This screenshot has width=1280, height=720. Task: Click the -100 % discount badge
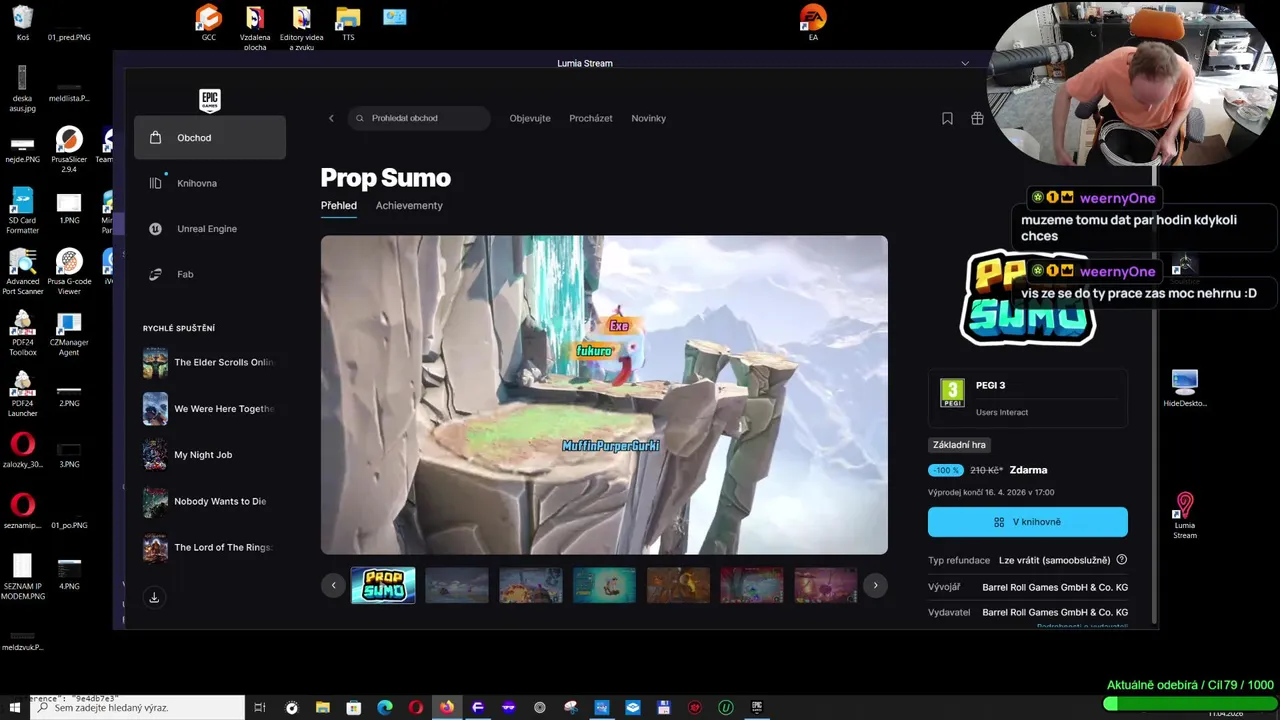[946, 470]
